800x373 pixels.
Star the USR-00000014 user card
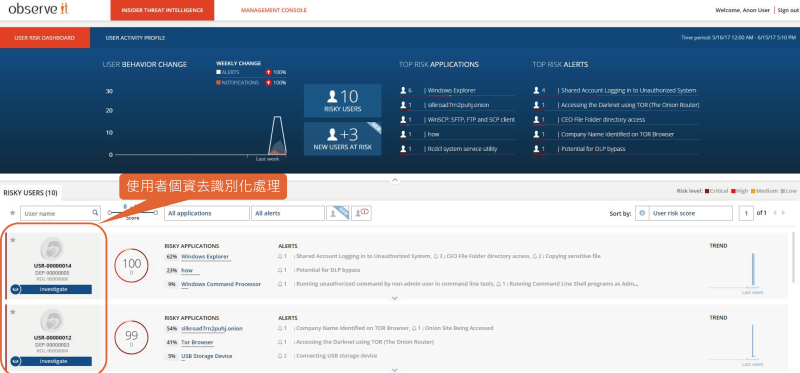pos(13,241)
